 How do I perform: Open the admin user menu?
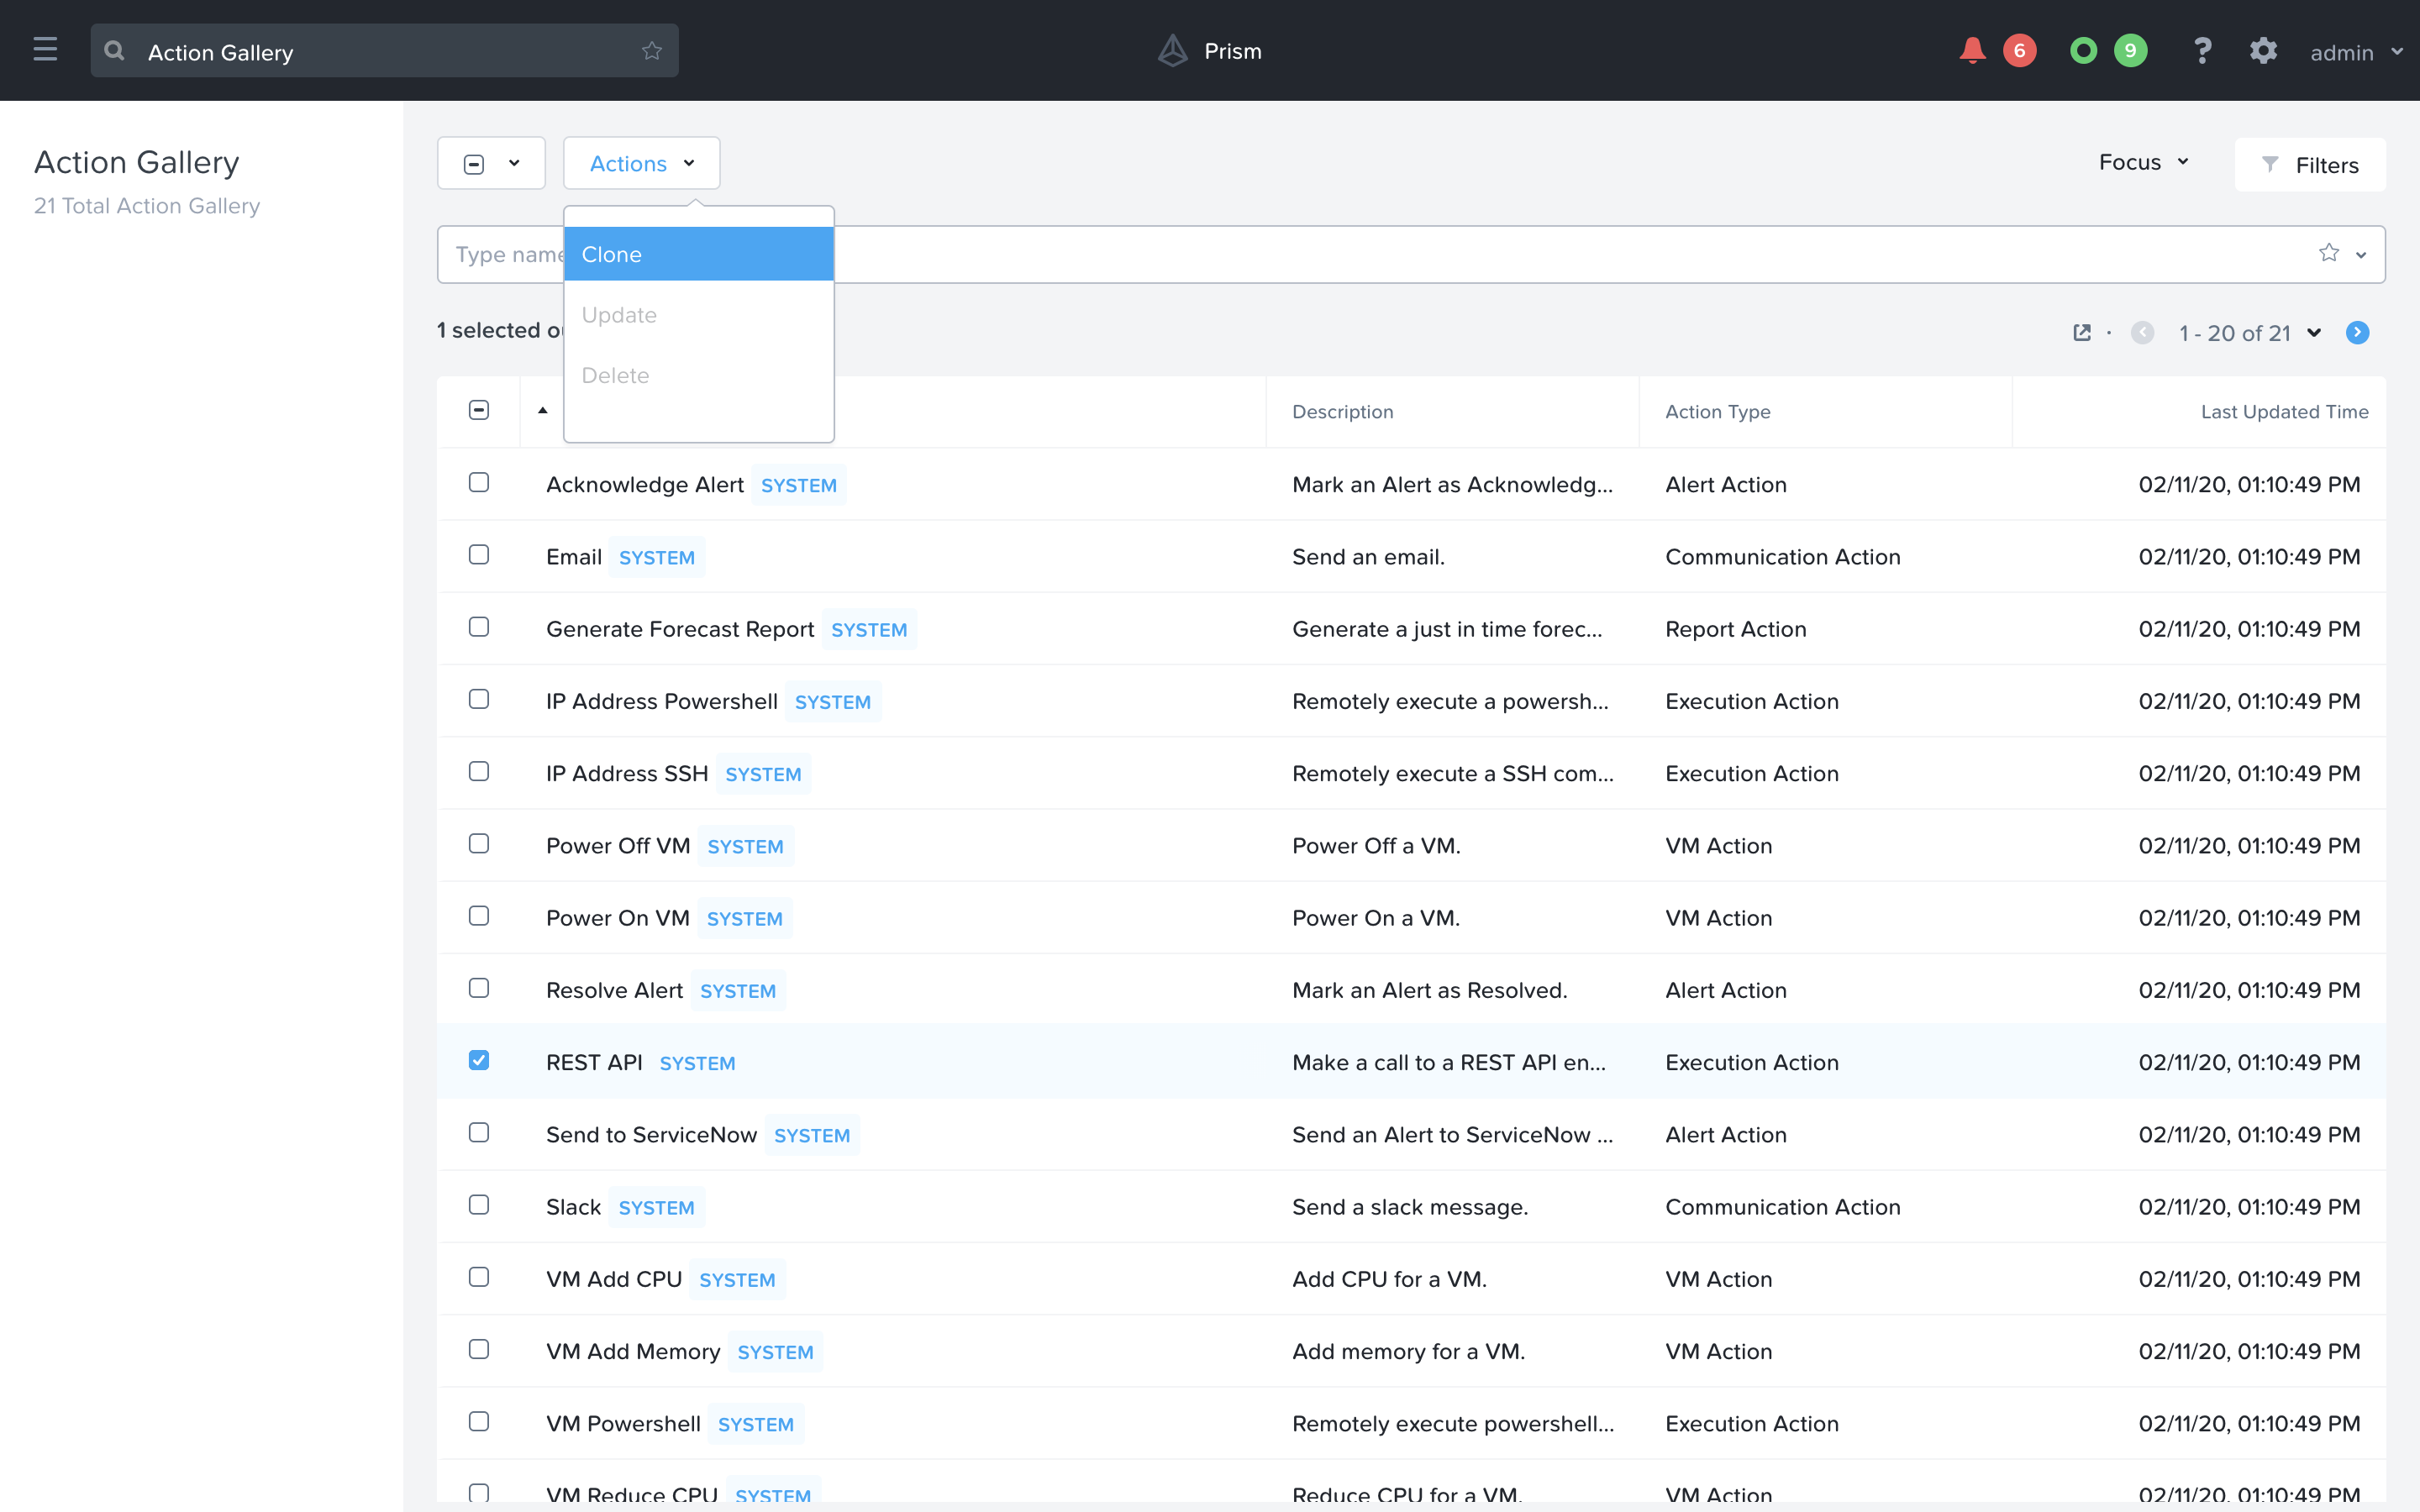[2355, 52]
